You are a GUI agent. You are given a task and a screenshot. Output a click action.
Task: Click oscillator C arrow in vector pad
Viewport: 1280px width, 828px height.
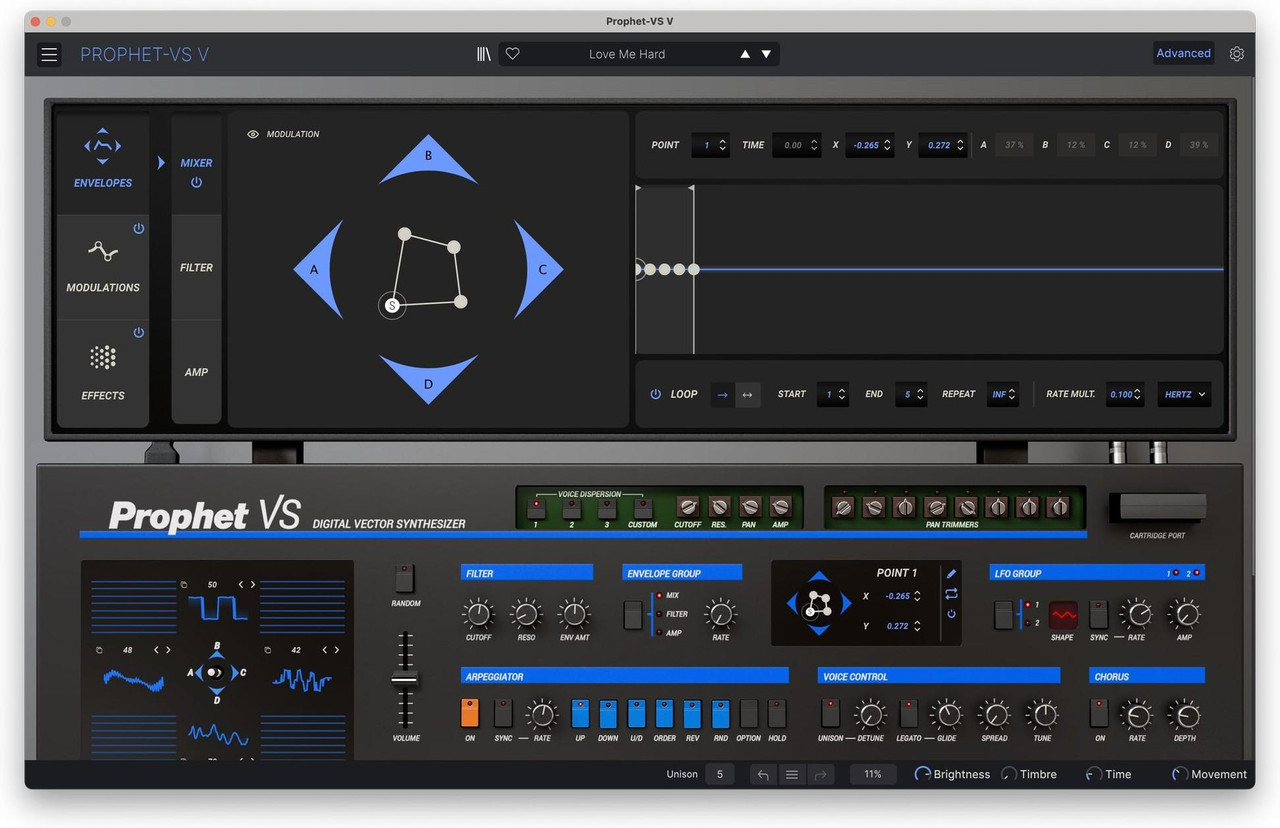[538, 270]
